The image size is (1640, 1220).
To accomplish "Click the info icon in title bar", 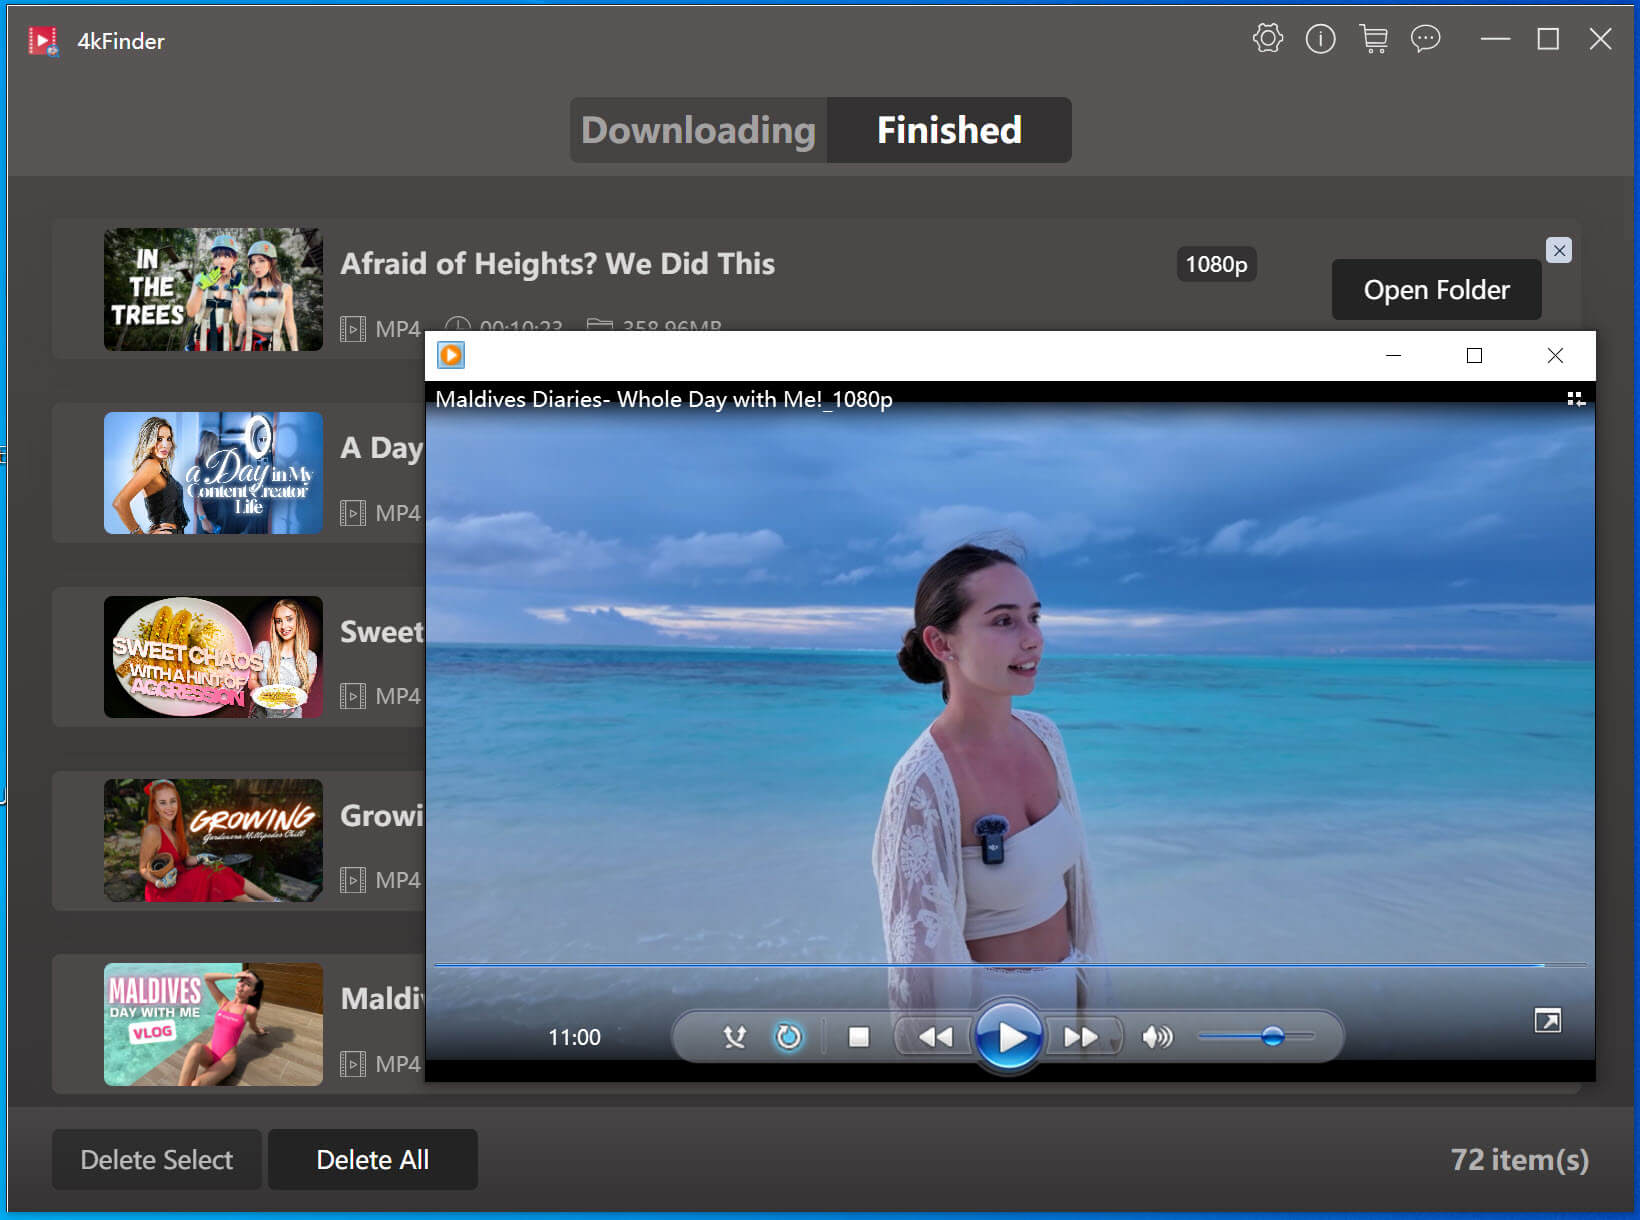I will [1320, 39].
